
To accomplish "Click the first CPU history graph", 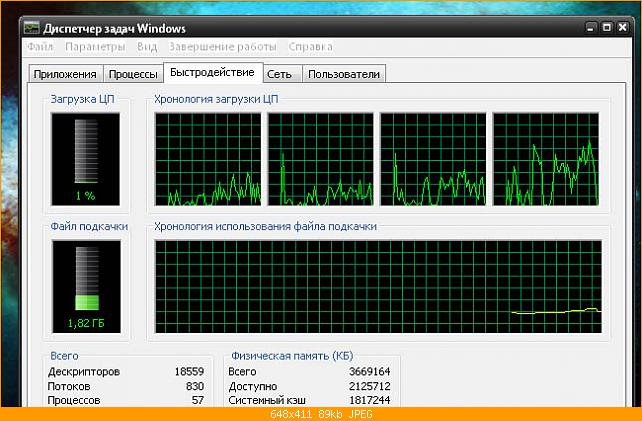I will (x=208, y=159).
